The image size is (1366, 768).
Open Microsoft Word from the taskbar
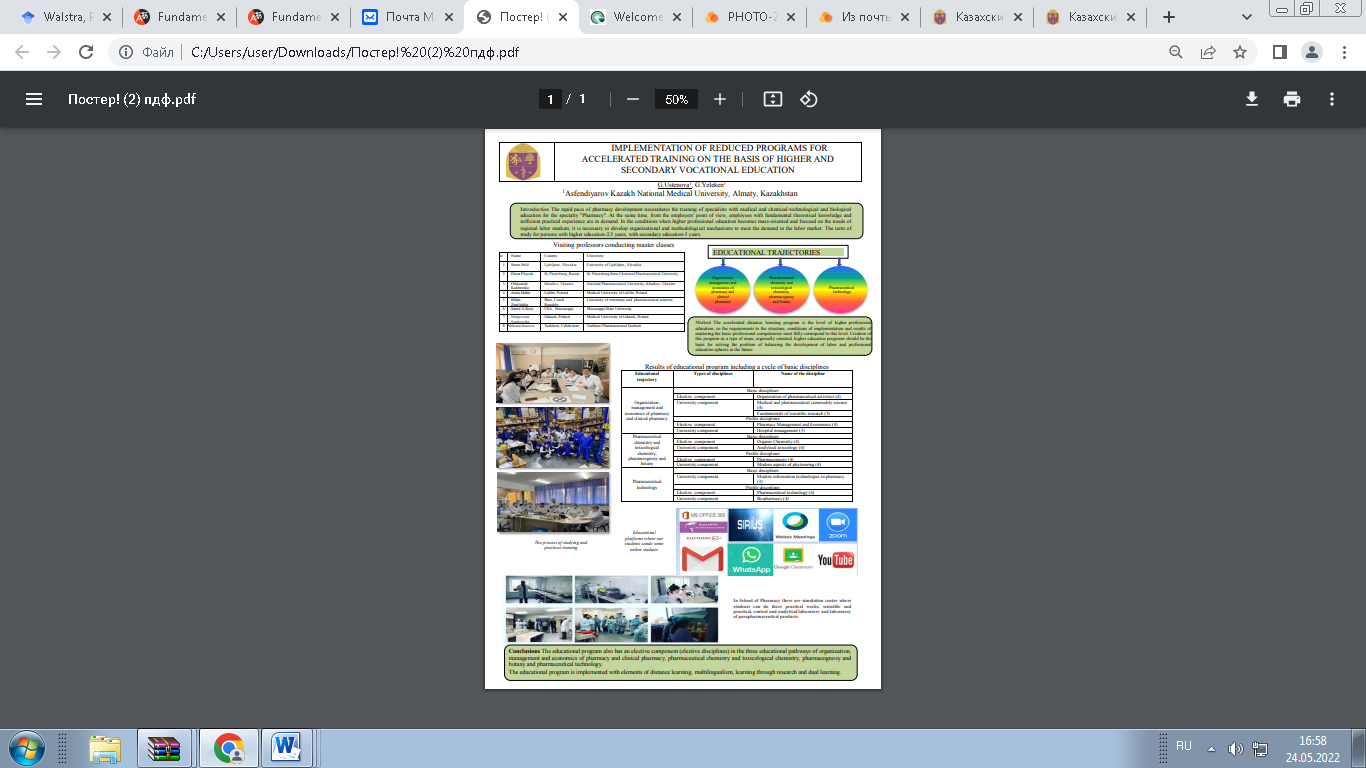pos(286,748)
